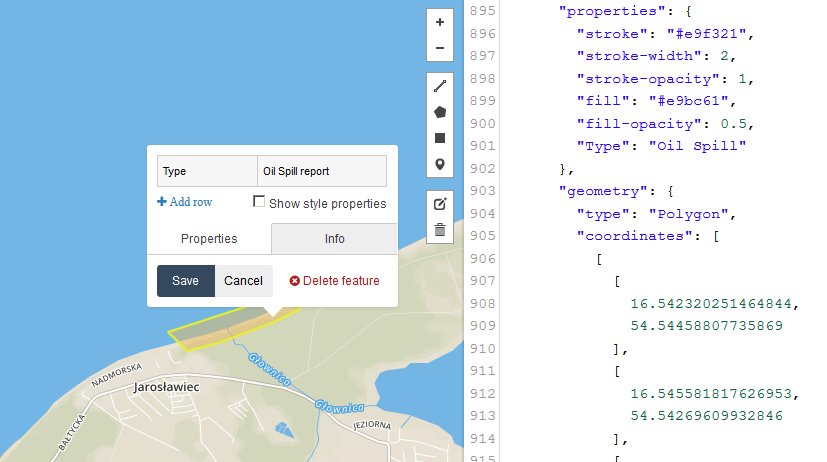This screenshot has height=462, width=827.
Task: Open the Info tab
Action: click(x=334, y=239)
